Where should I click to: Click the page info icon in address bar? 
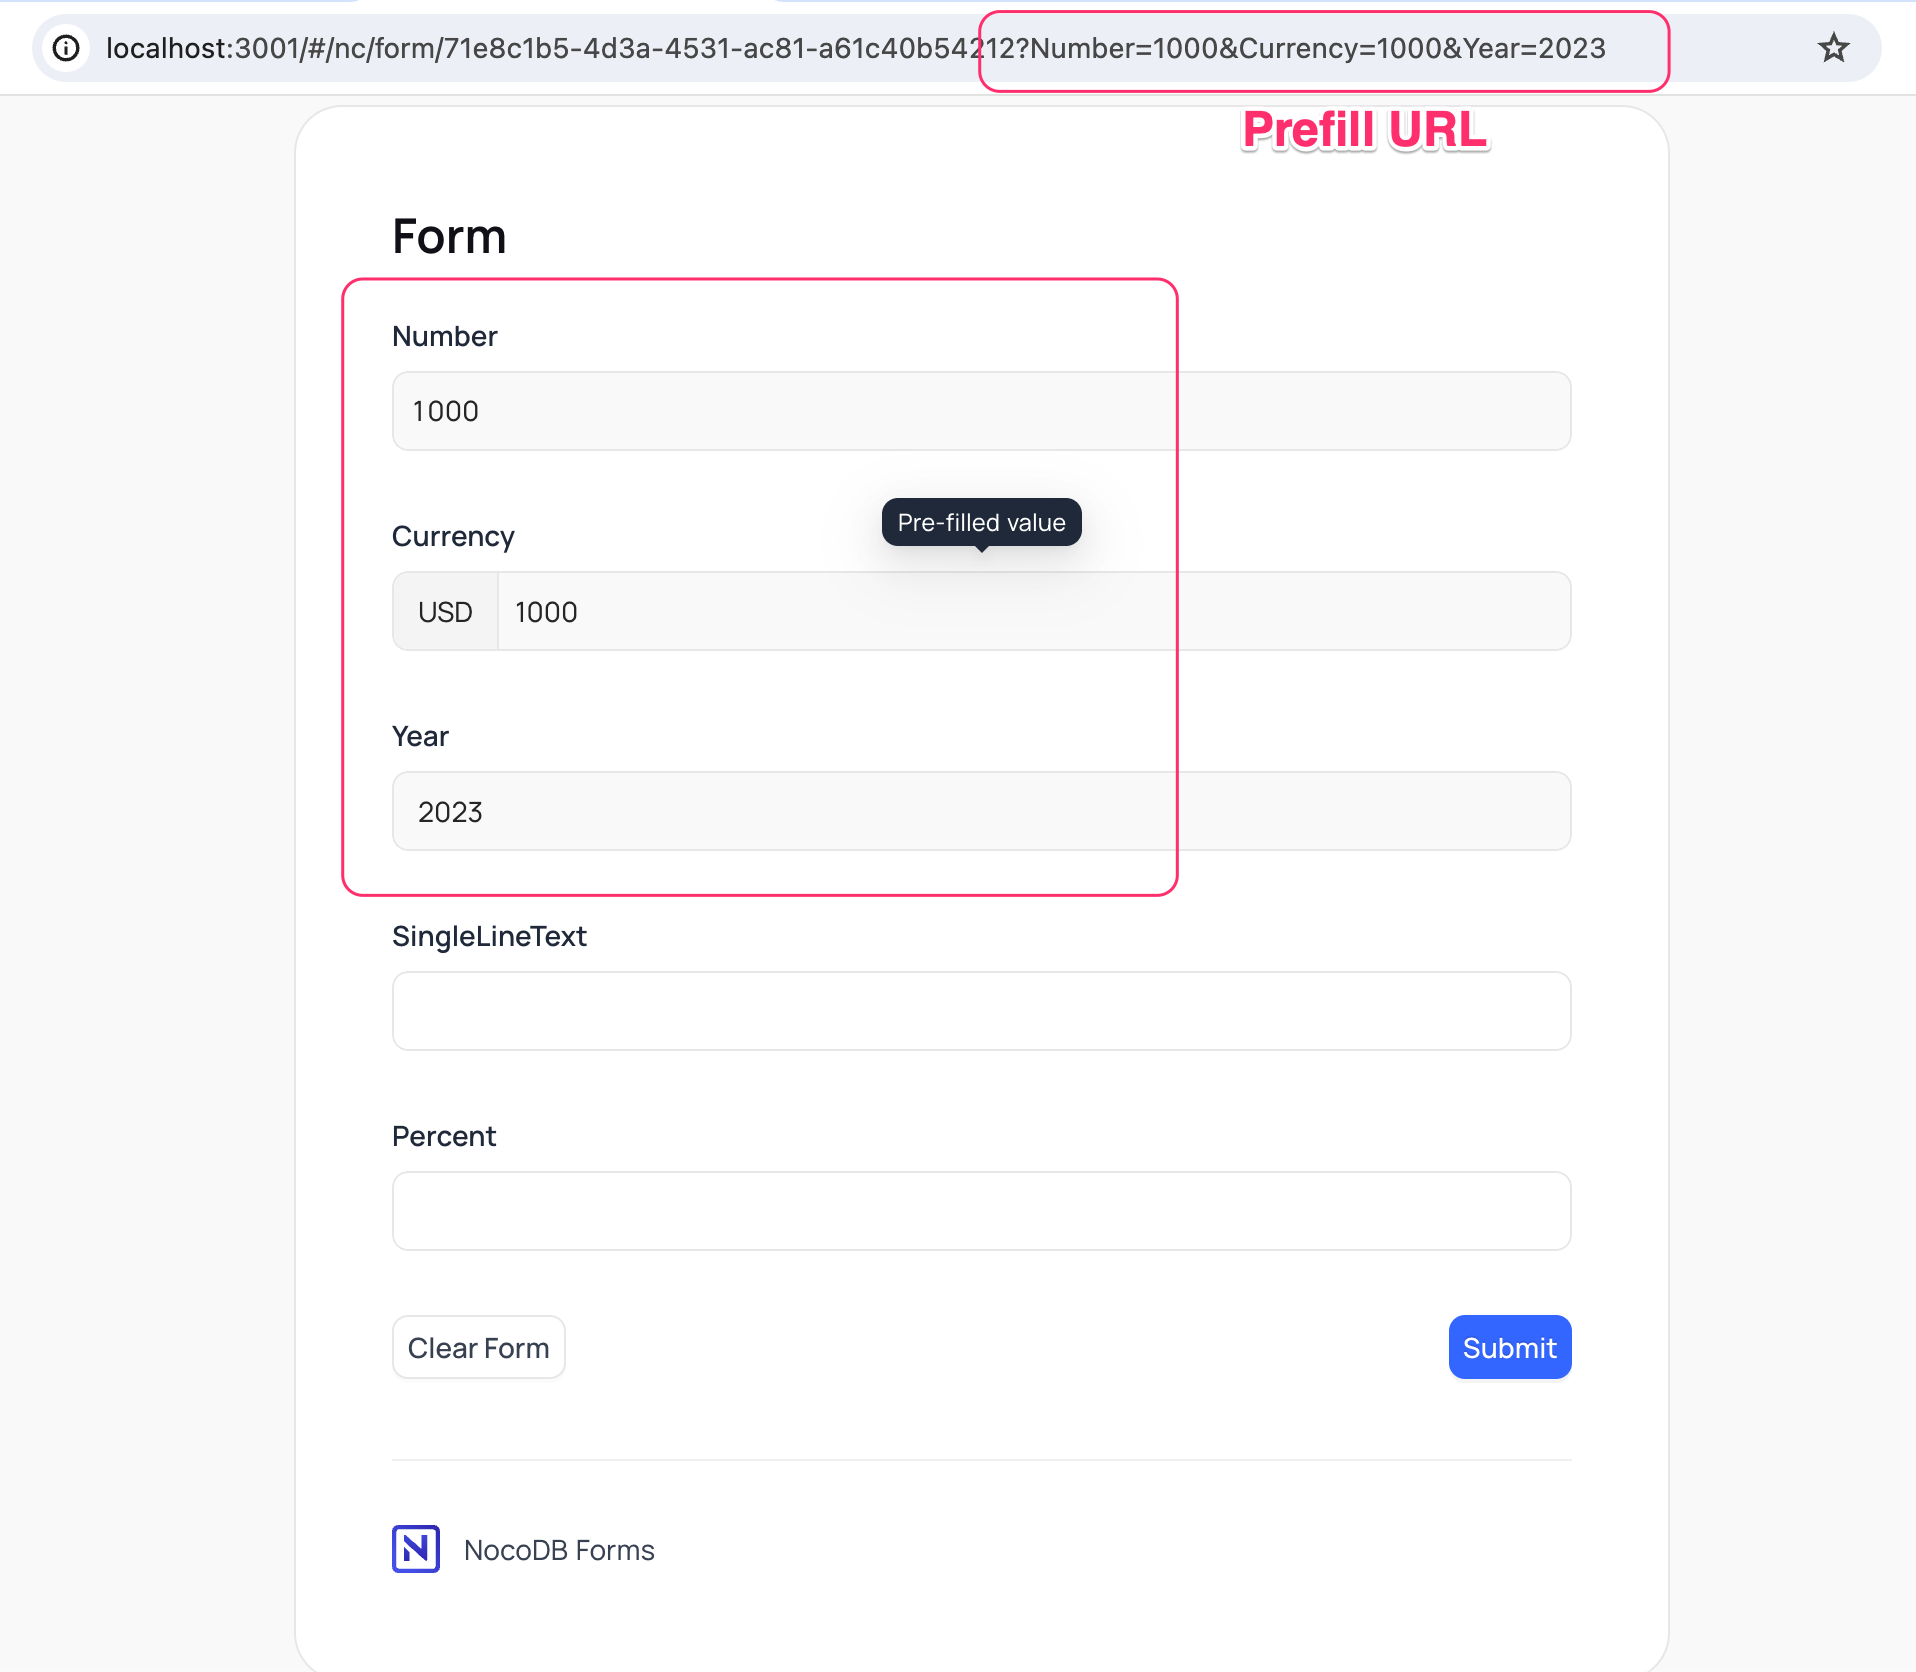pos(66,47)
